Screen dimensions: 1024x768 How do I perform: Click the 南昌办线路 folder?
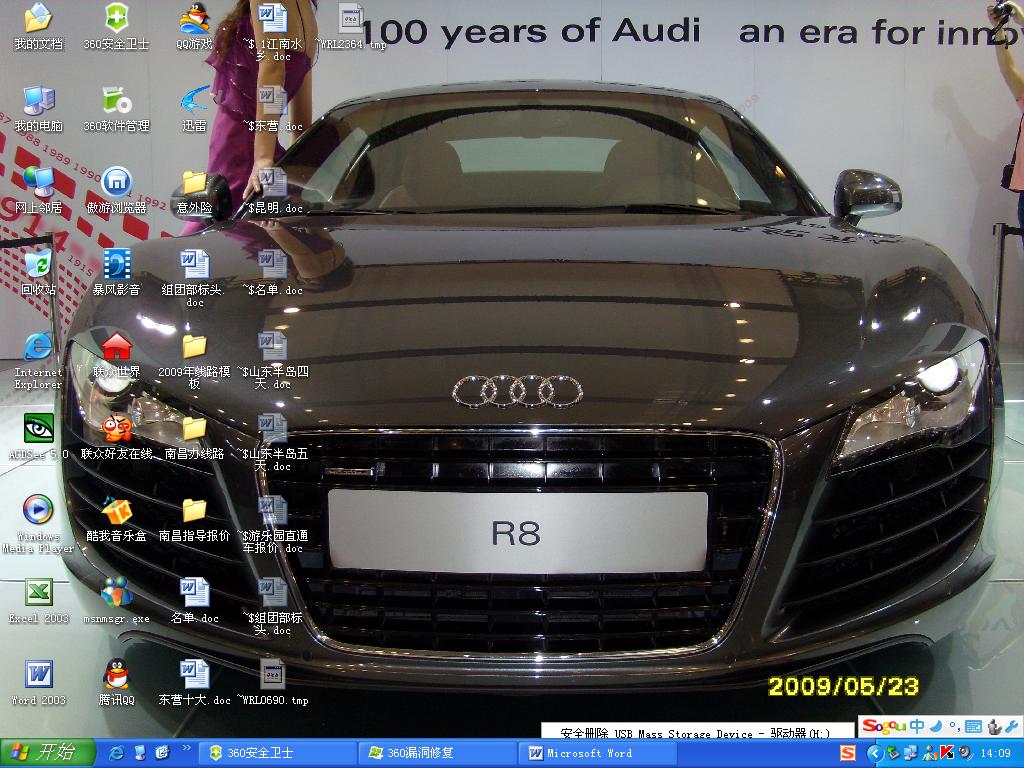(195, 436)
